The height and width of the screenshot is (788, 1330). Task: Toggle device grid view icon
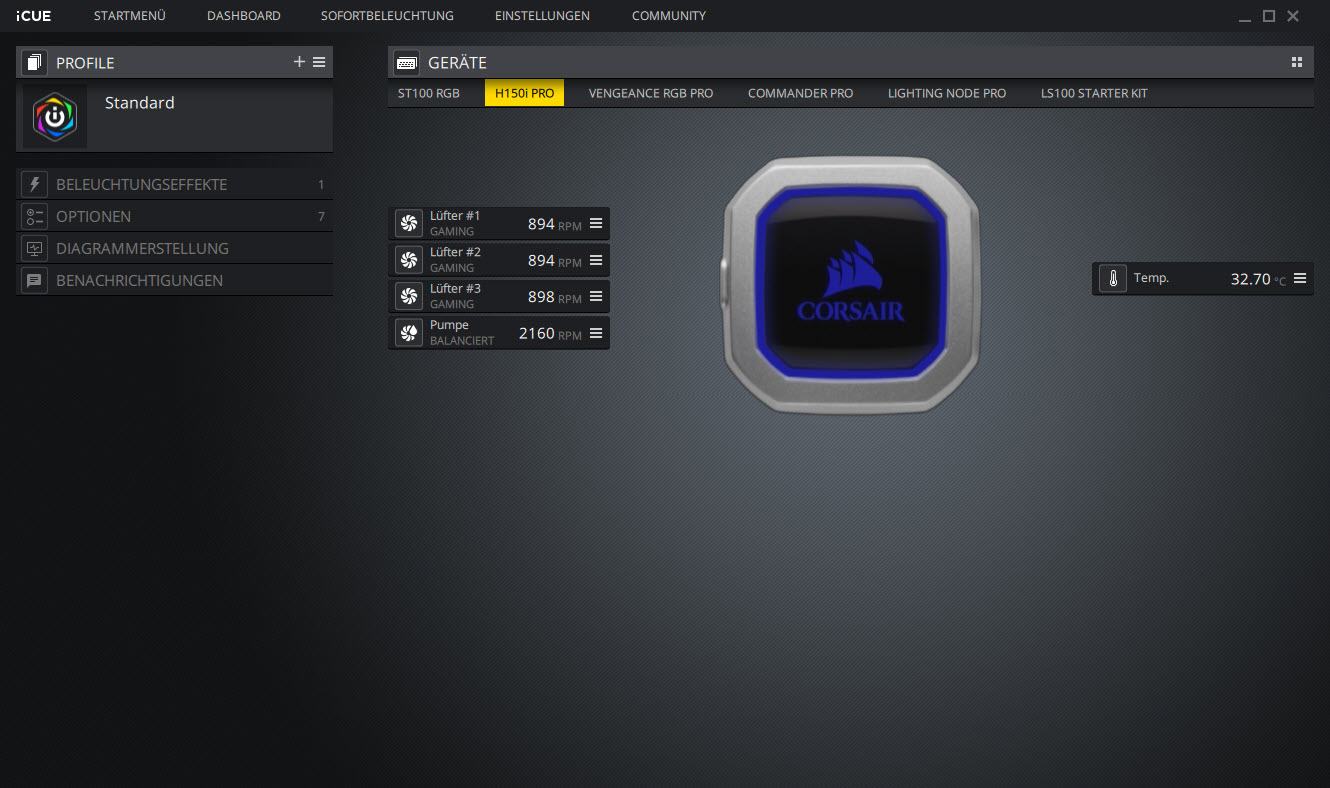coord(1297,62)
